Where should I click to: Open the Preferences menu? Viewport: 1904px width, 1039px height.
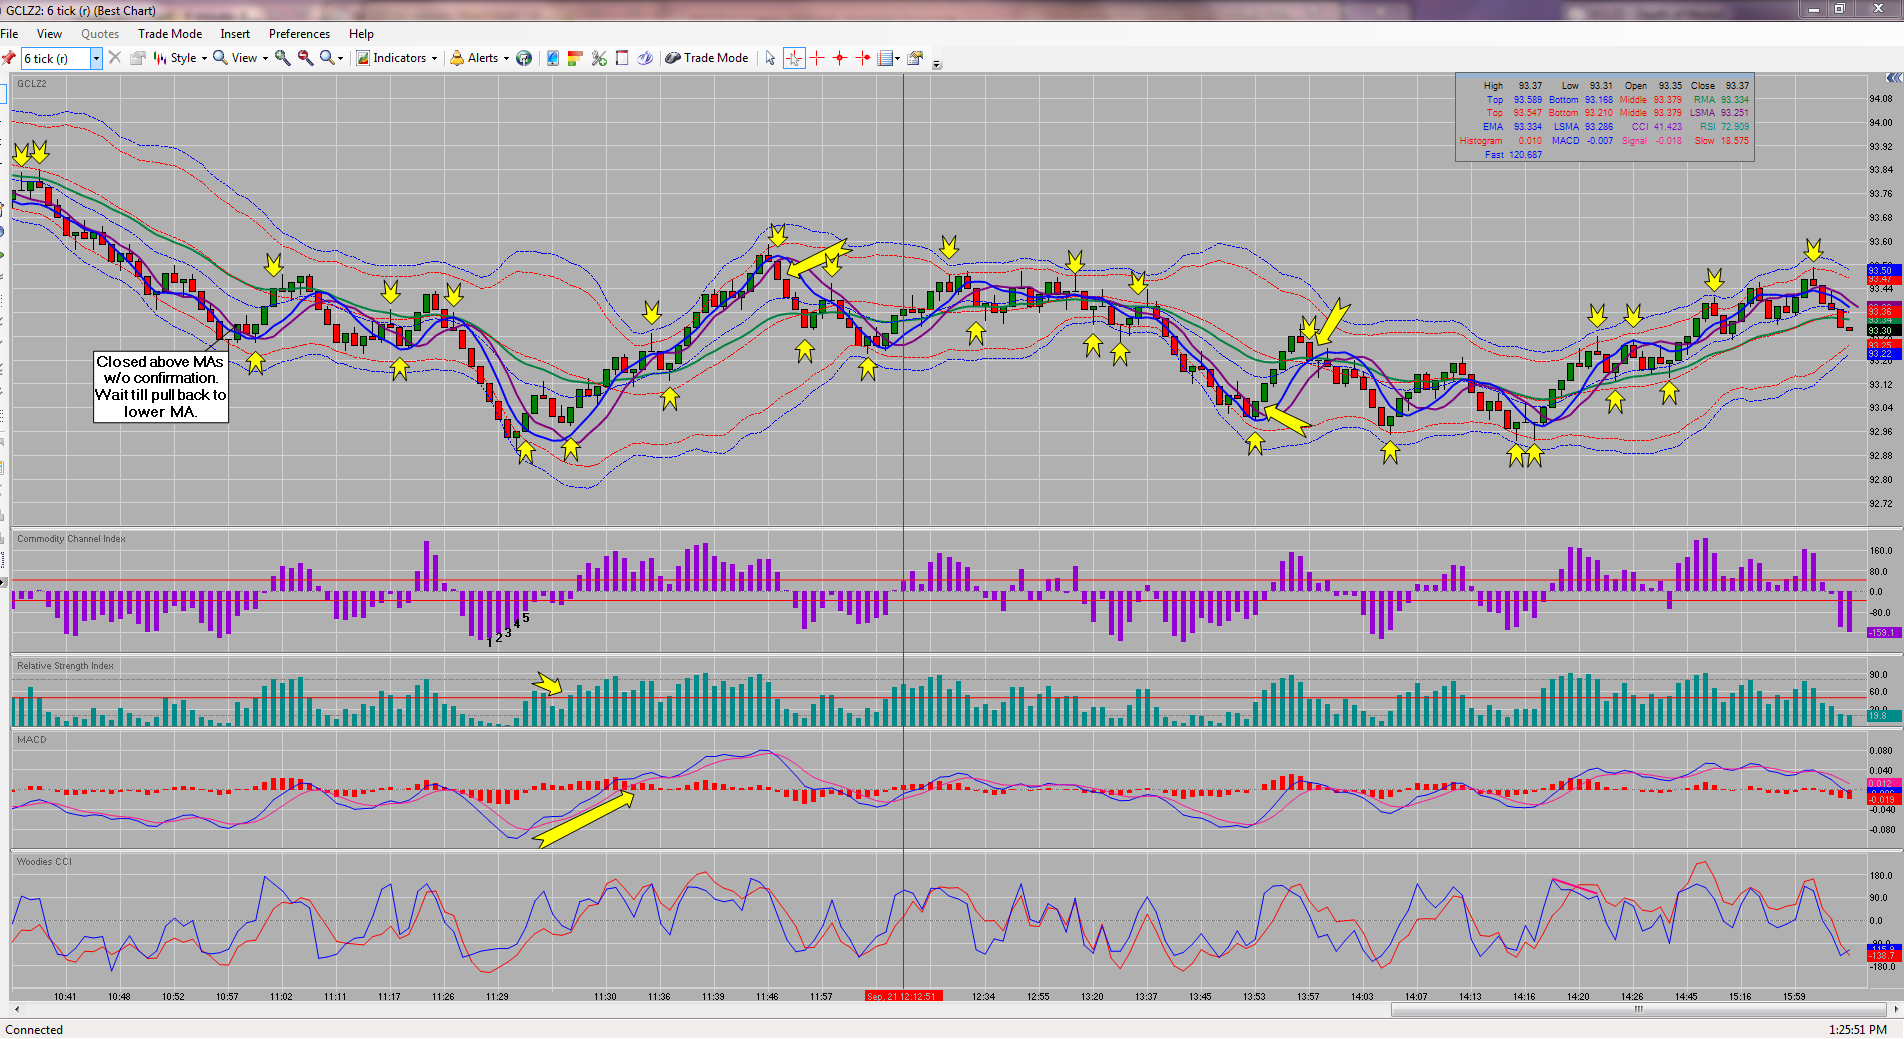pos(299,34)
